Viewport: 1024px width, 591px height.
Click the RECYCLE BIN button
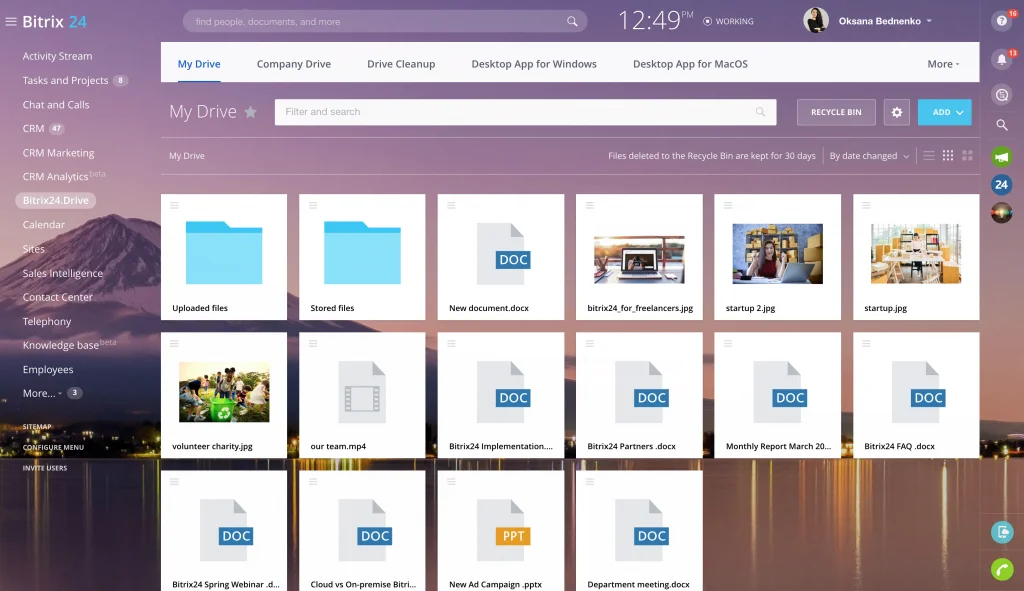(836, 113)
